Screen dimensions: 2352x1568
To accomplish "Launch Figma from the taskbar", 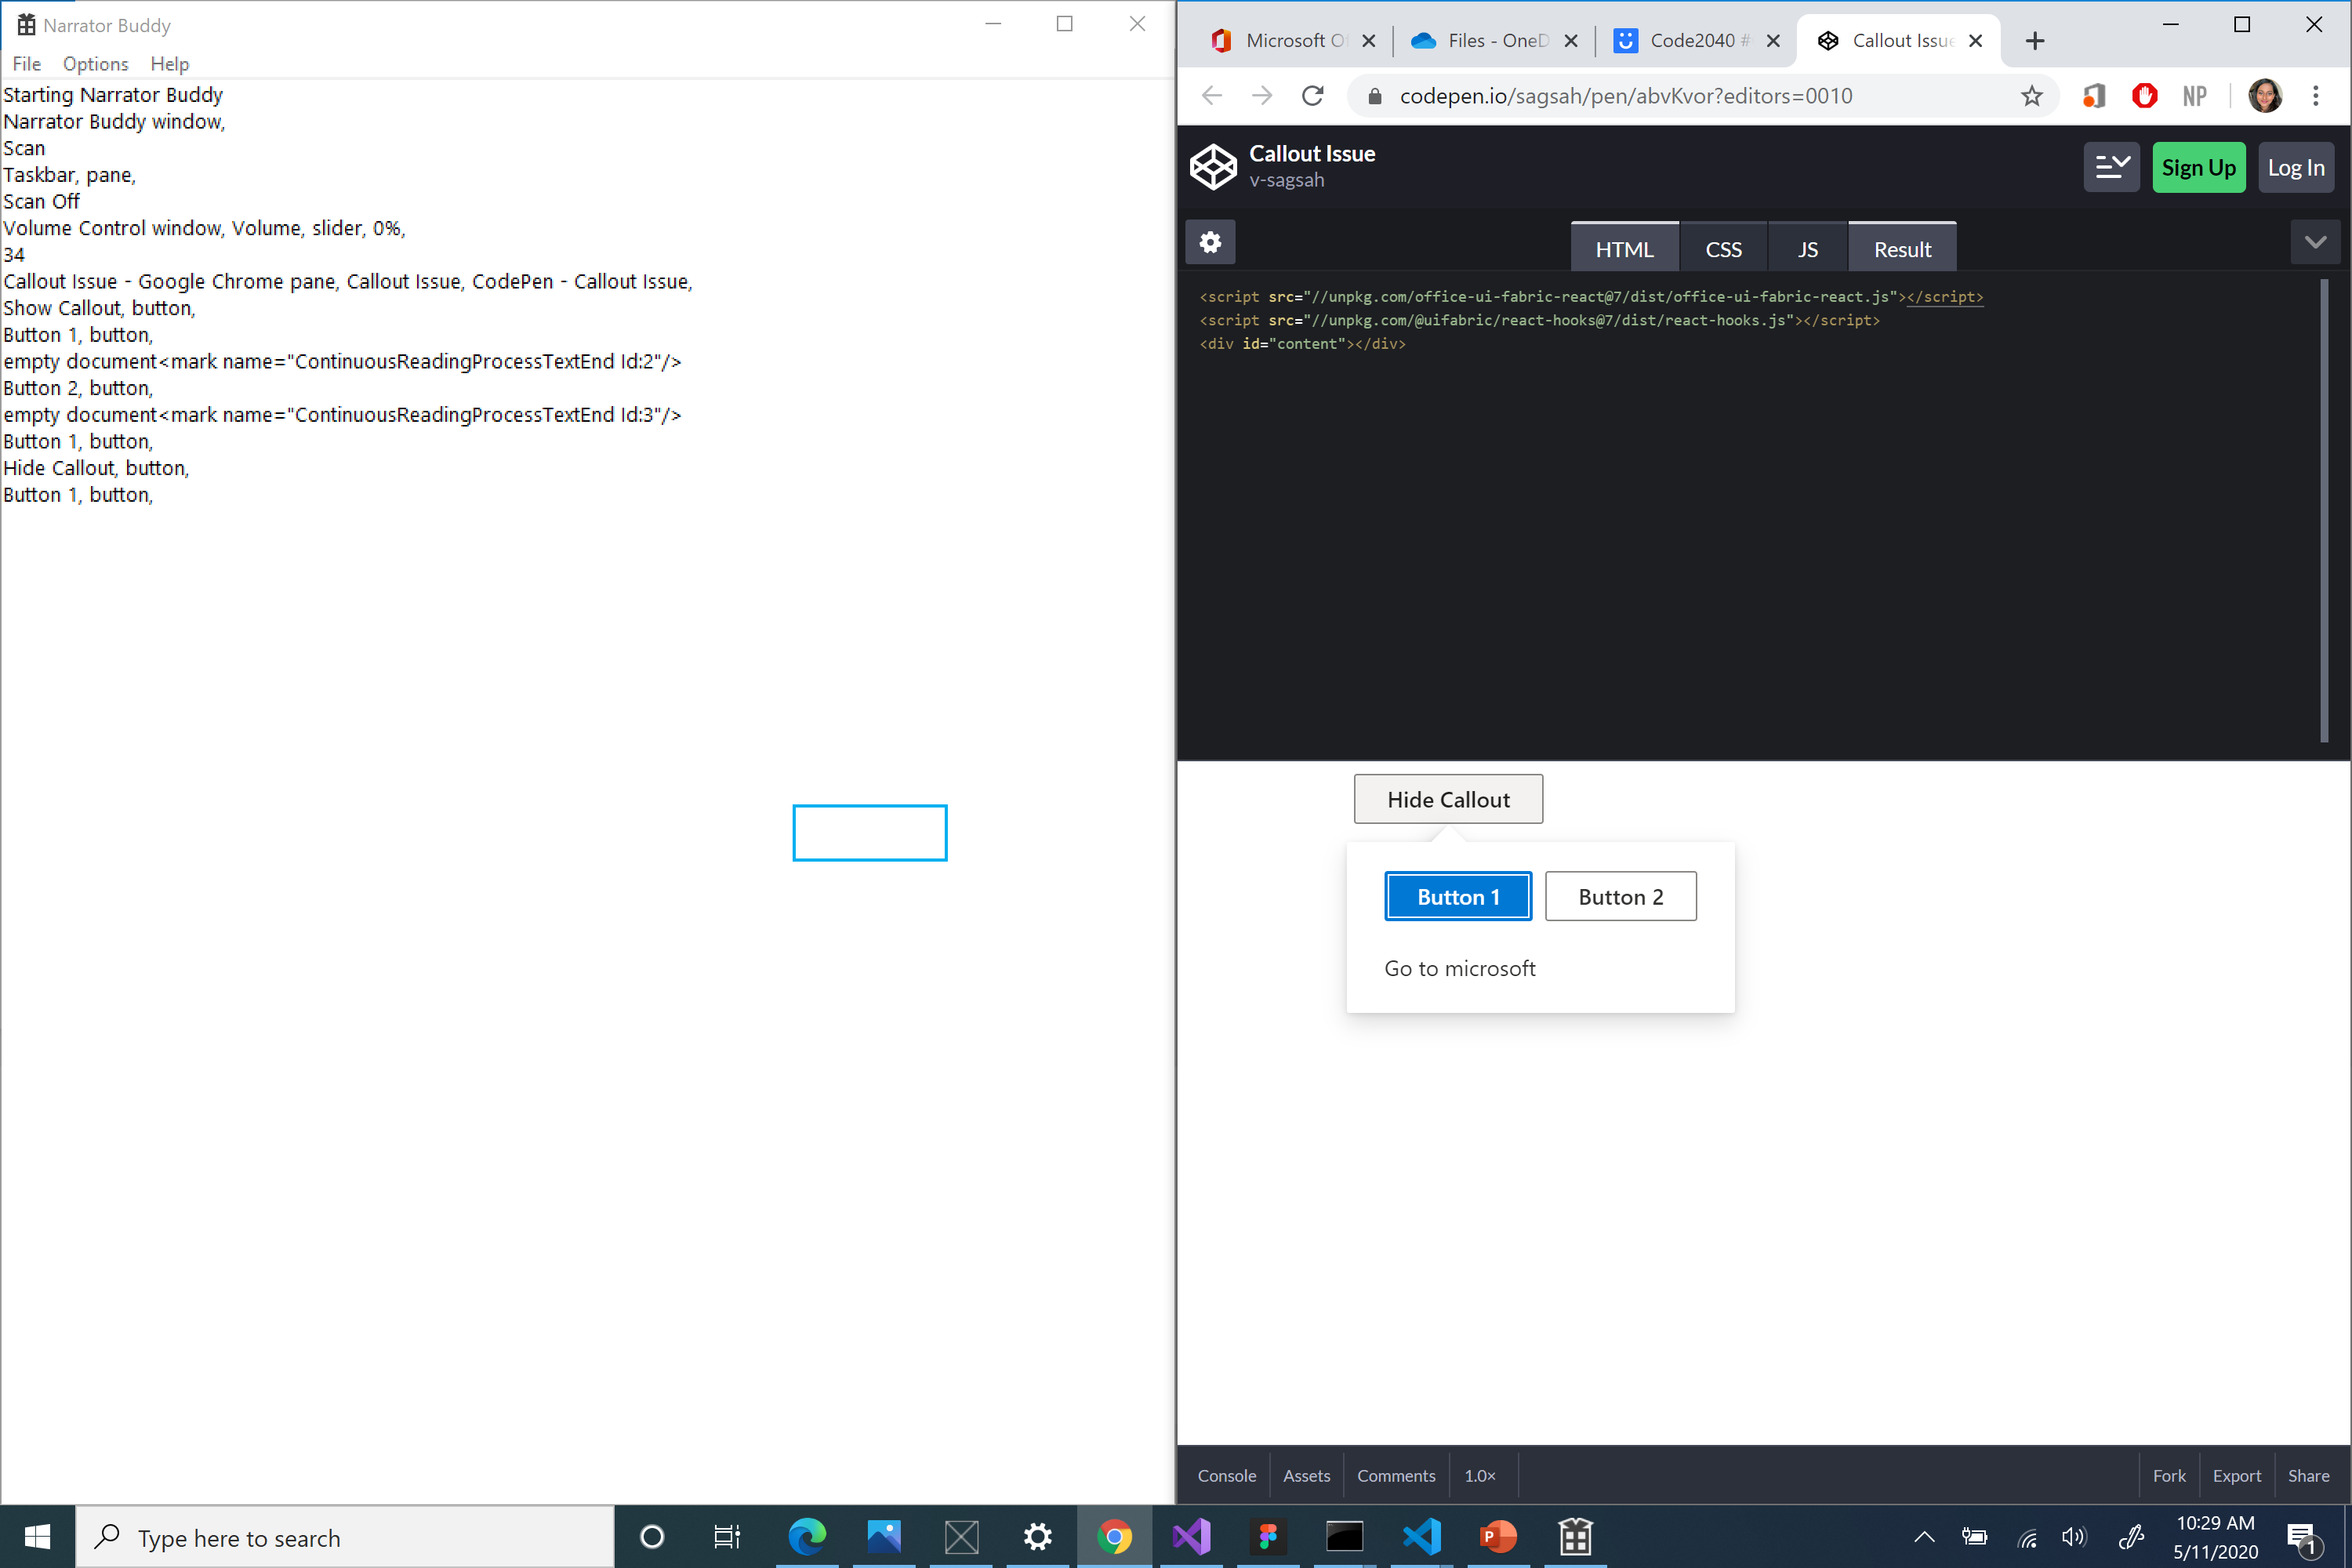I will (x=1267, y=1537).
